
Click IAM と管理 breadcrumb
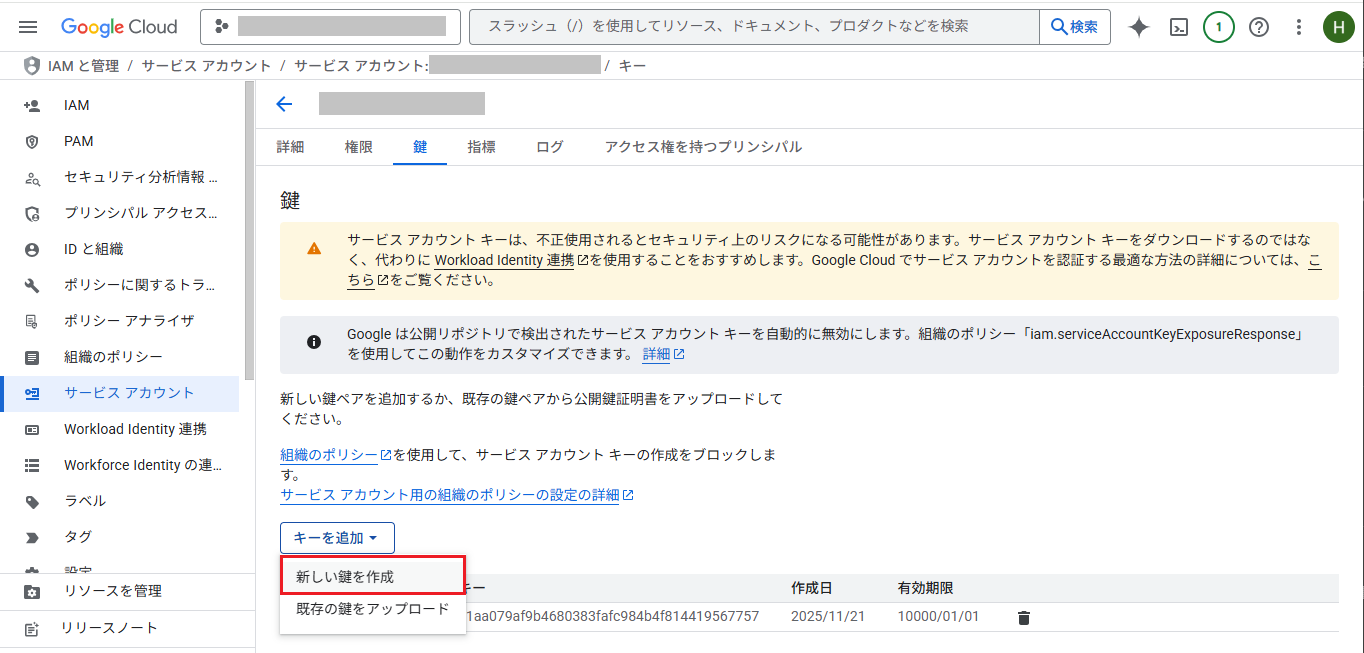[83, 65]
